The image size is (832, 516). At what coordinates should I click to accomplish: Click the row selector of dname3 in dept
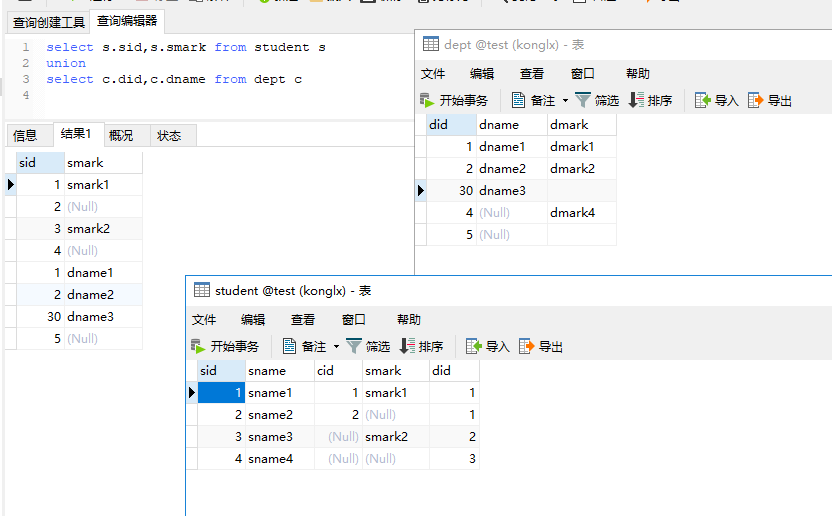[421, 191]
